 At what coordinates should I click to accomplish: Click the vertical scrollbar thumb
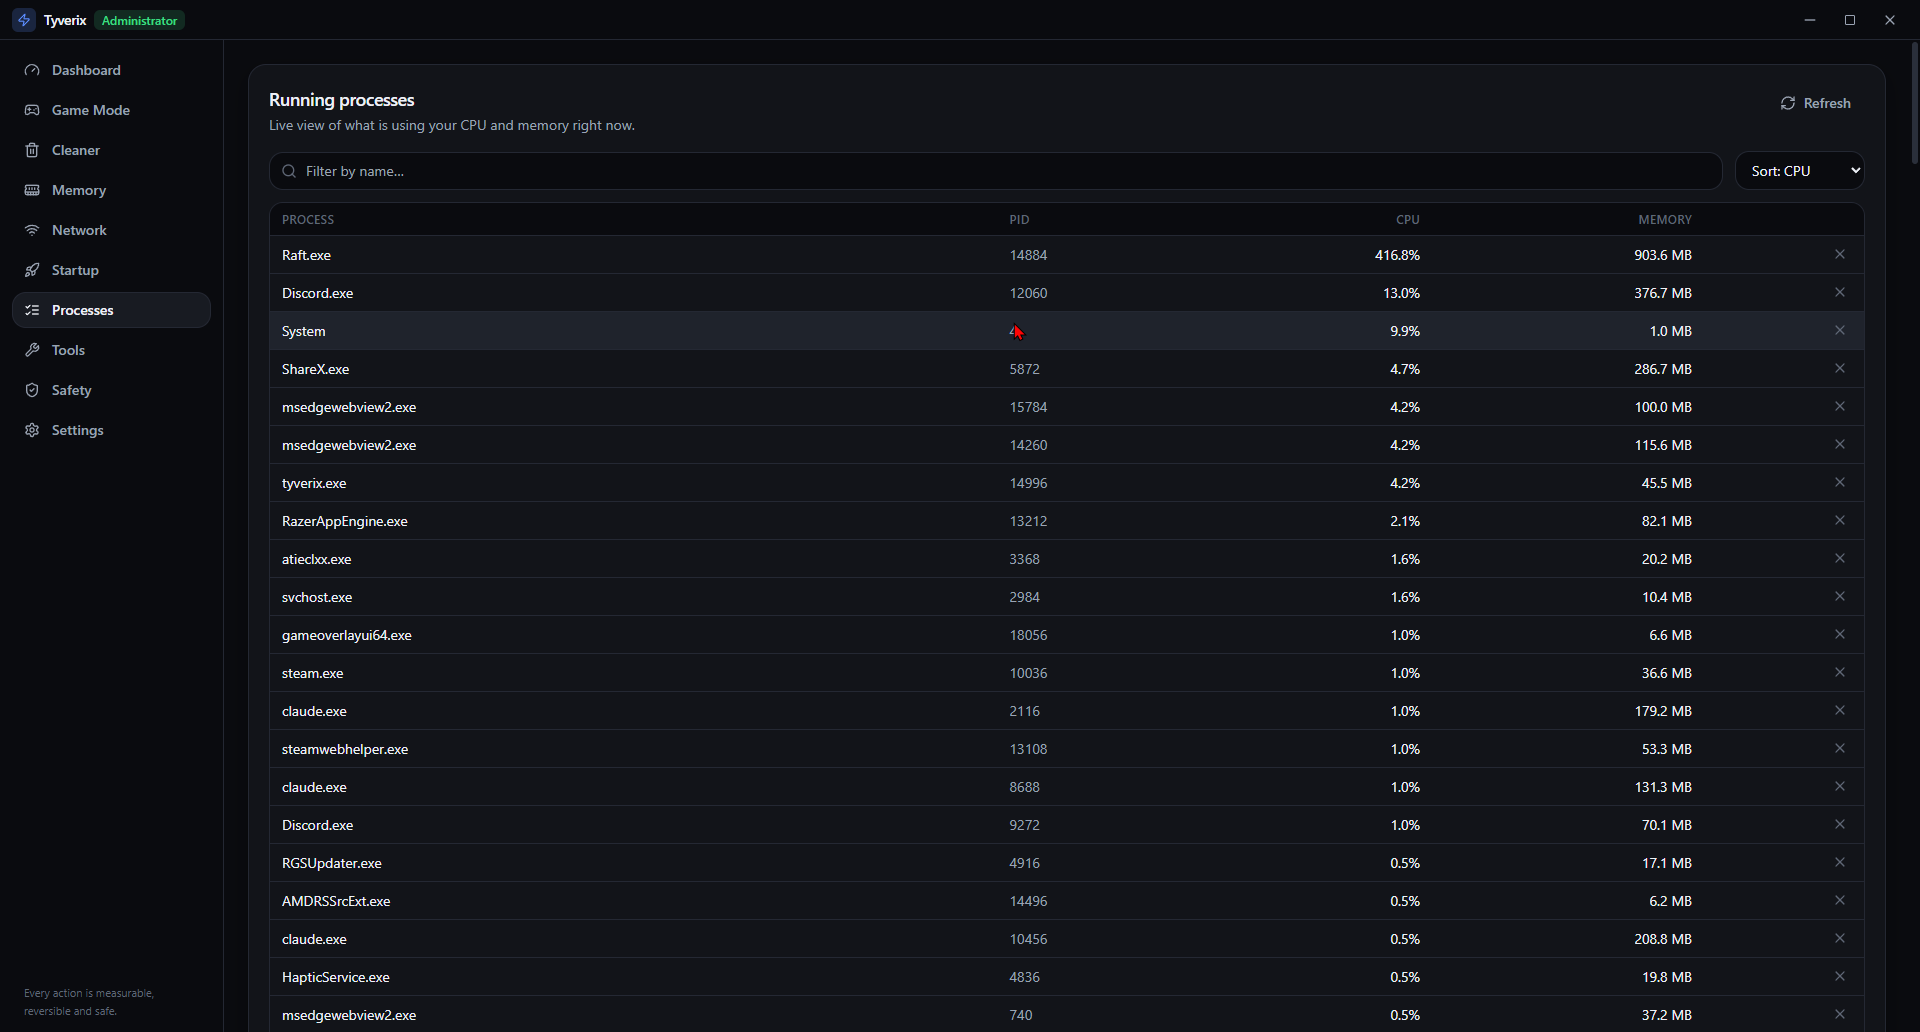point(1914,102)
